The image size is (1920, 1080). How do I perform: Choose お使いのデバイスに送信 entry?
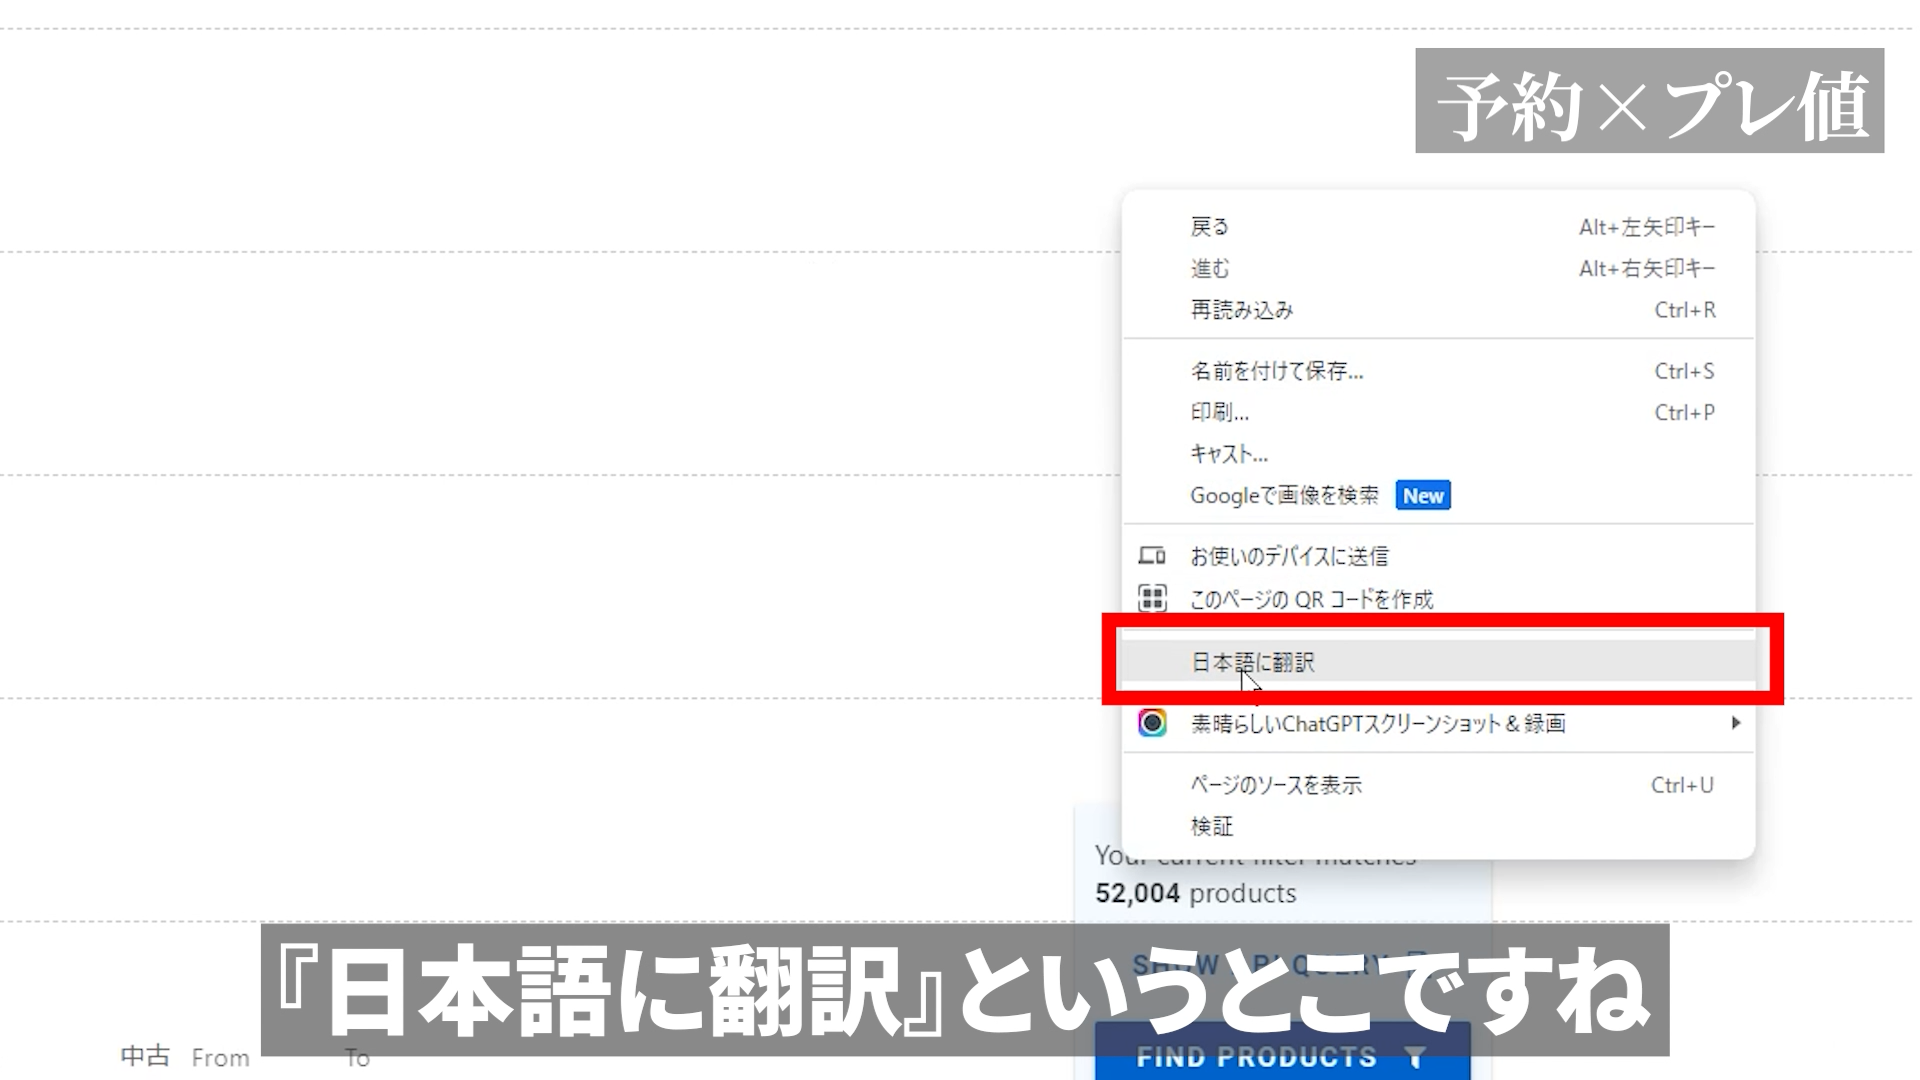click(1288, 557)
